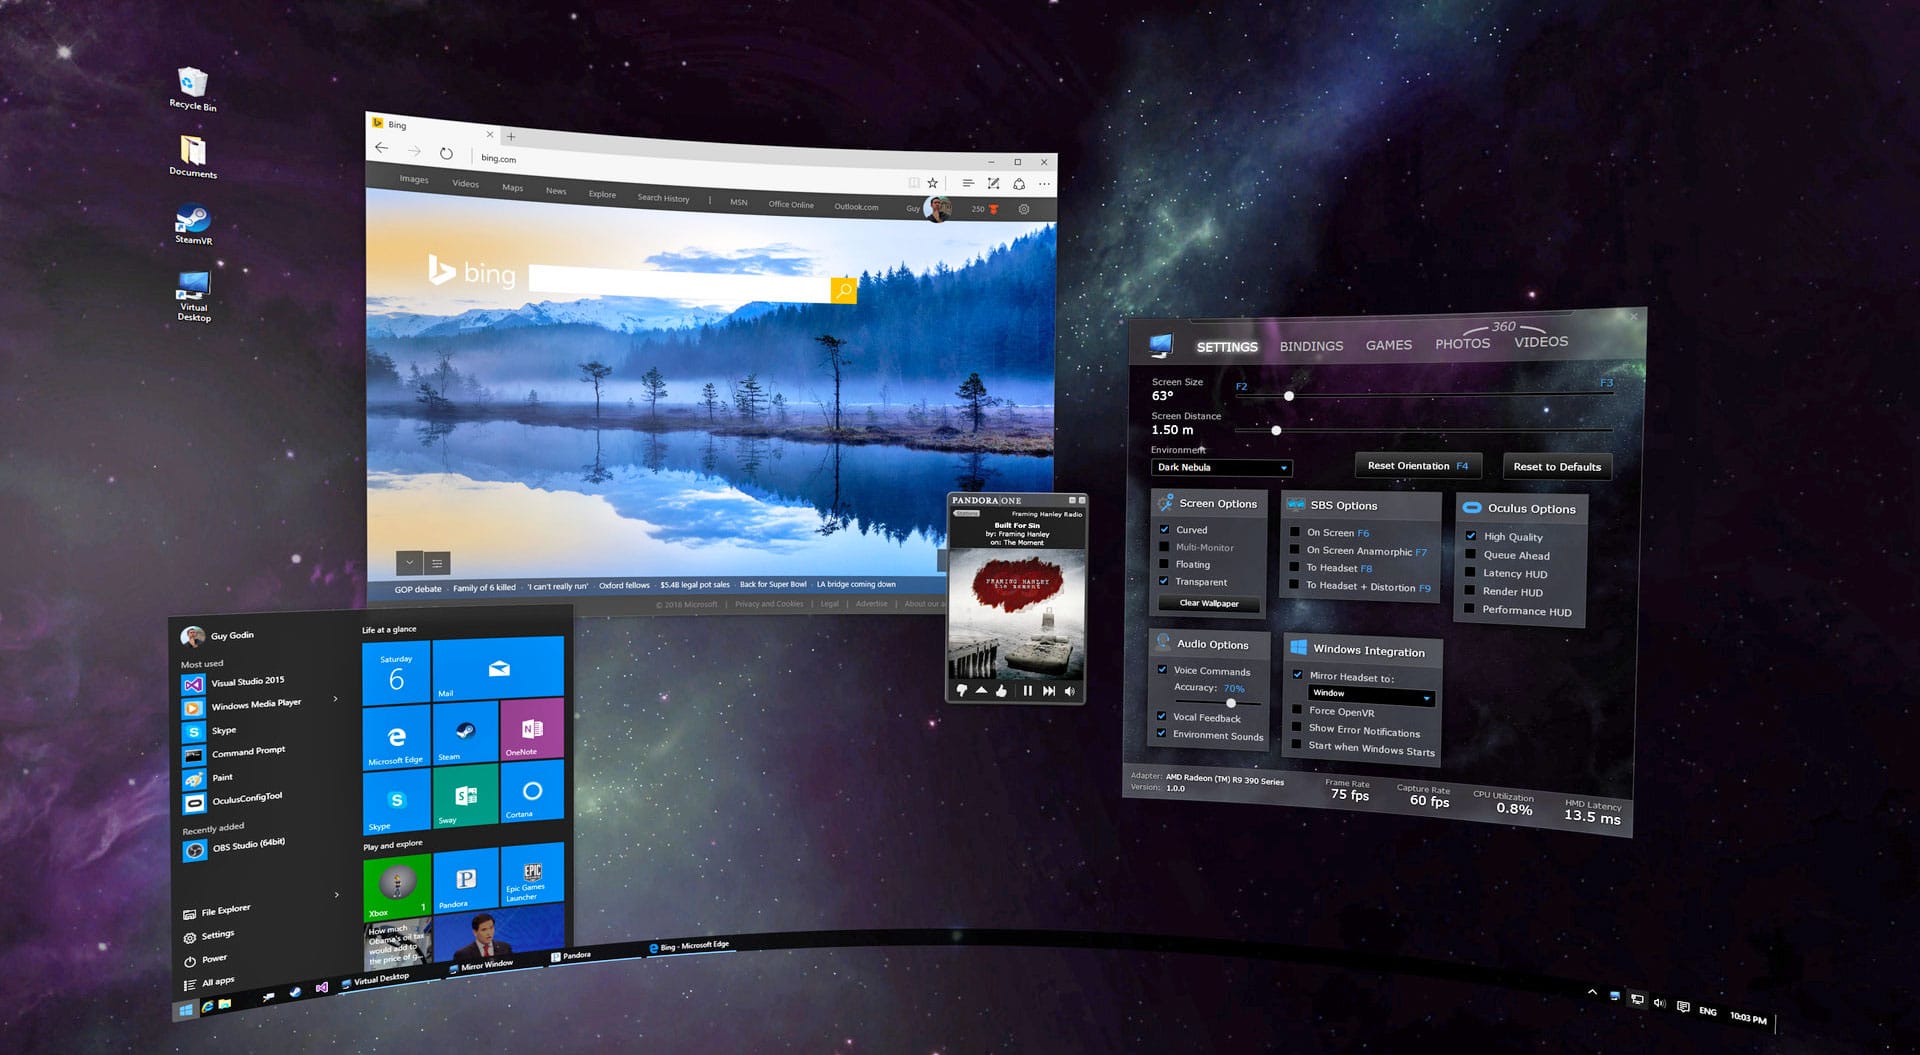Open the SteamVR desktop shortcut

tap(192, 224)
